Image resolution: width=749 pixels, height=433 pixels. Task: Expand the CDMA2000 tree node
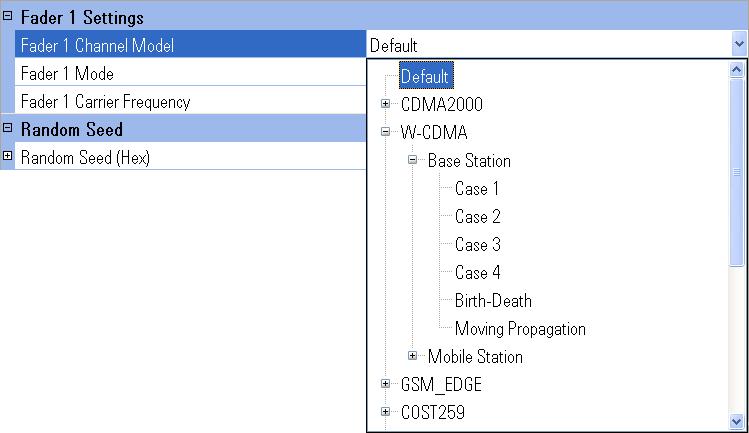coord(385,104)
